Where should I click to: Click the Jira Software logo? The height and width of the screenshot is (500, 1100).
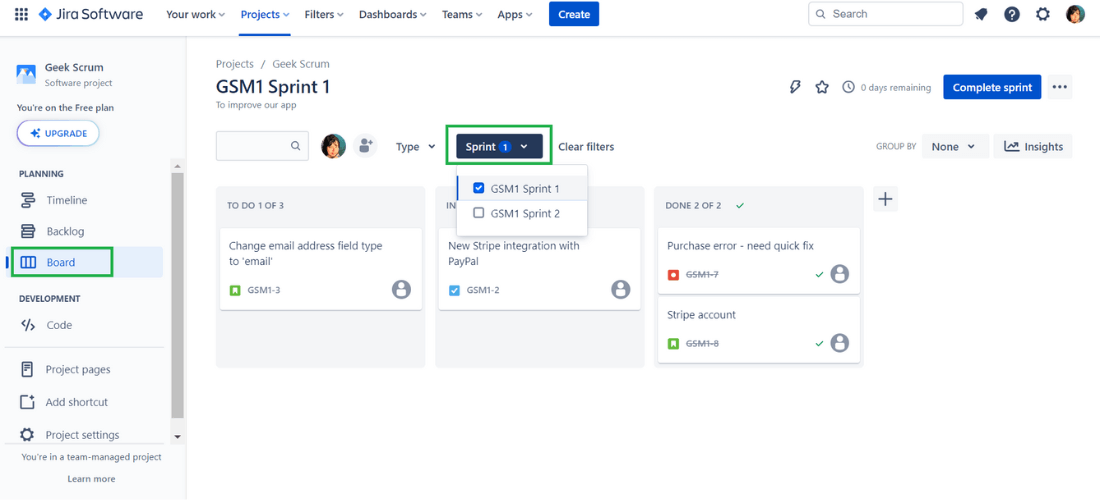click(90, 14)
